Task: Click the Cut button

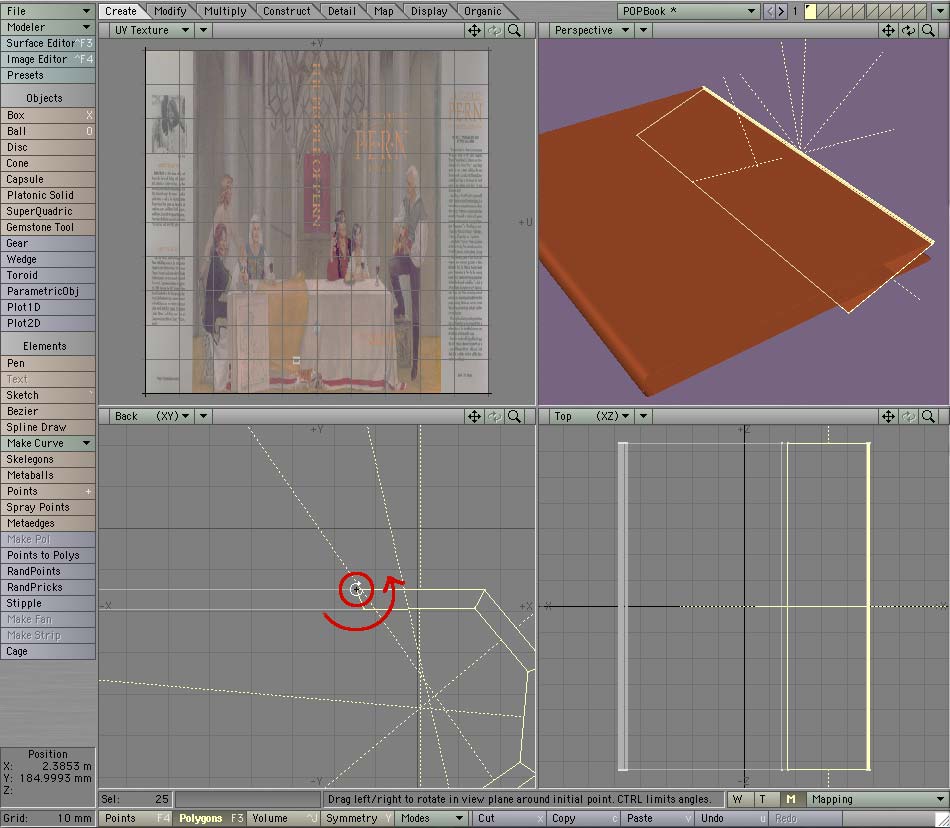Action: pyautogui.click(x=508, y=818)
